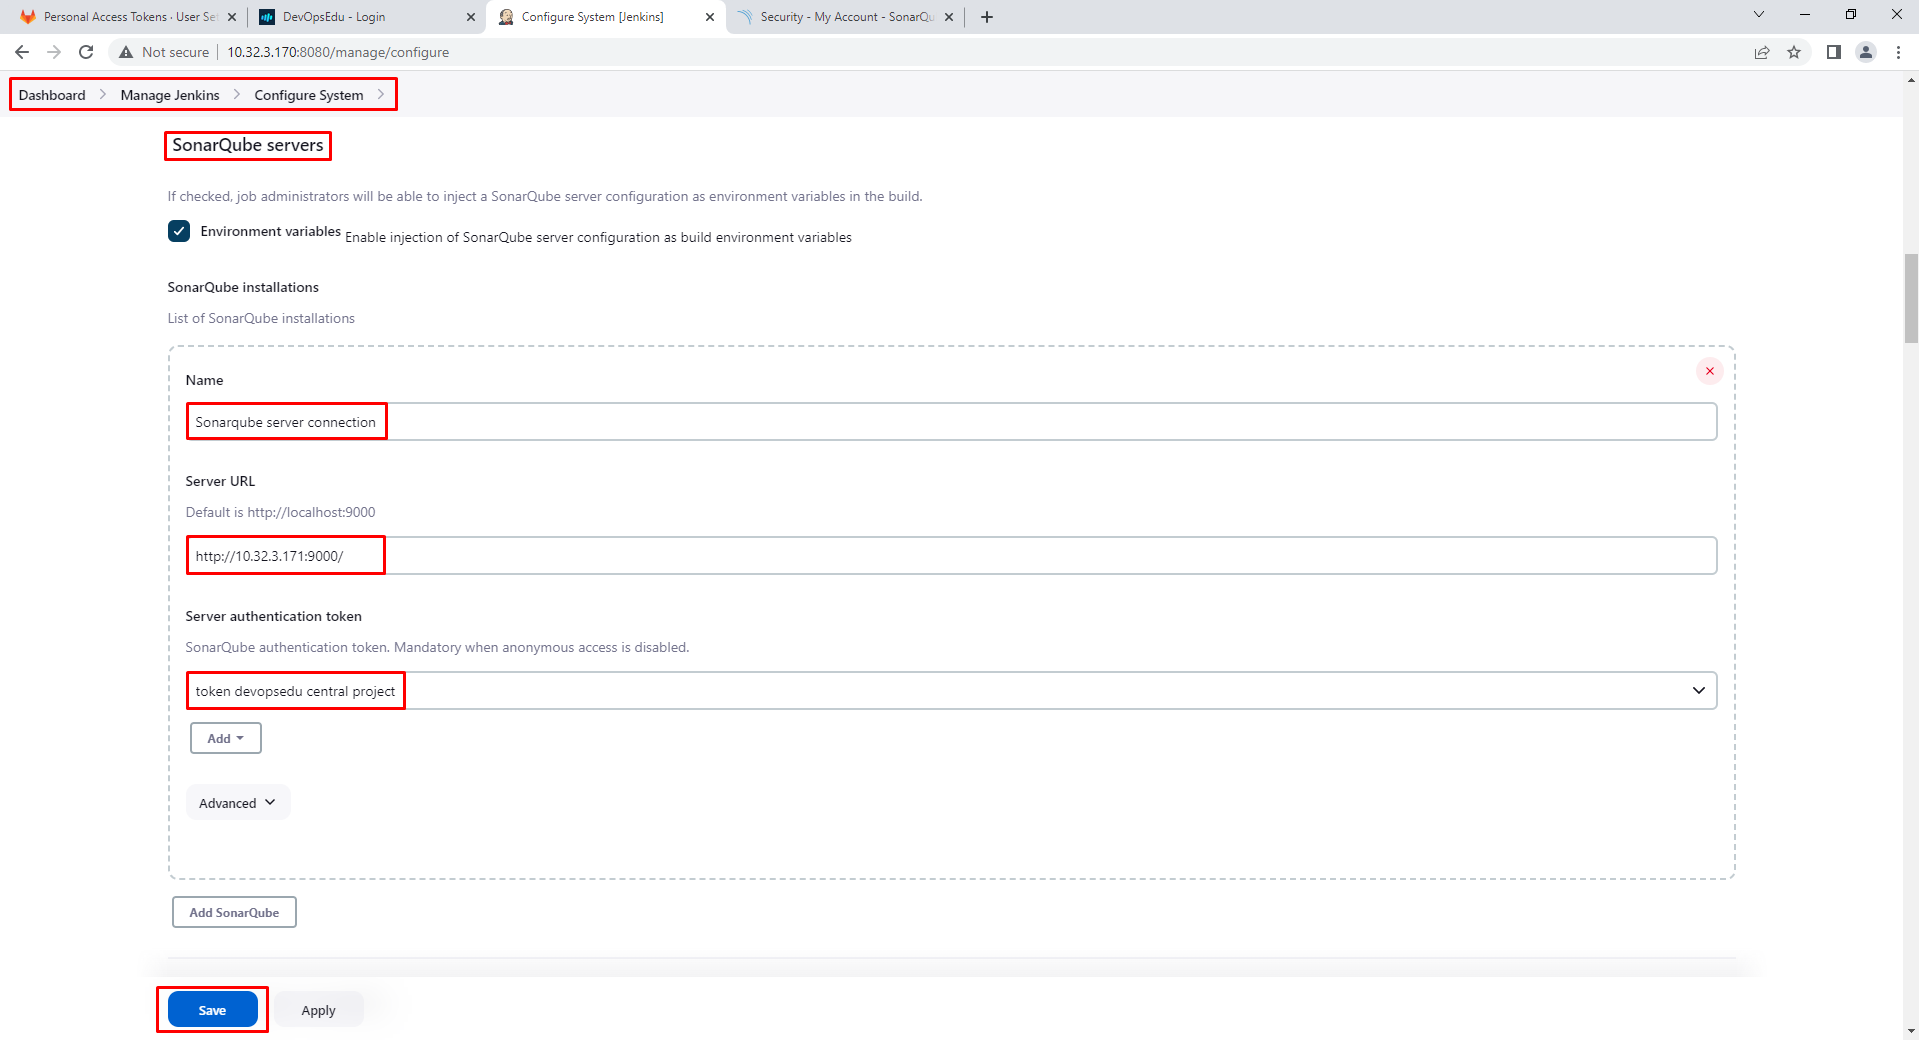The width and height of the screenshot is (1919, 1040).
Task: Go to the Manage Jenkins breadcrumb link
Action: (x=170, y=95)
